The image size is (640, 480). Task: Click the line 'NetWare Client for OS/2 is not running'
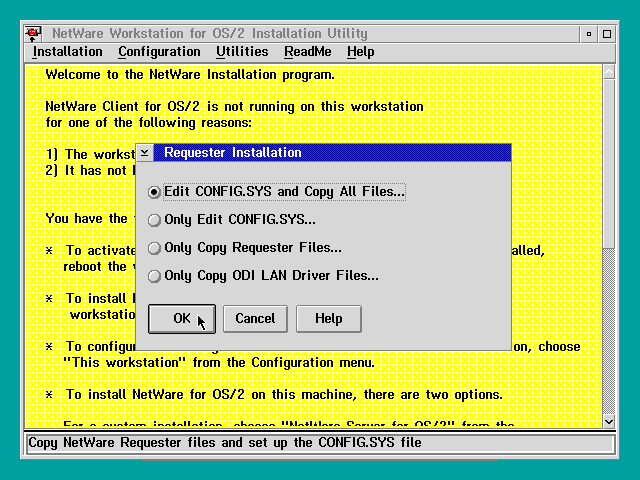[x=234, y=107]
